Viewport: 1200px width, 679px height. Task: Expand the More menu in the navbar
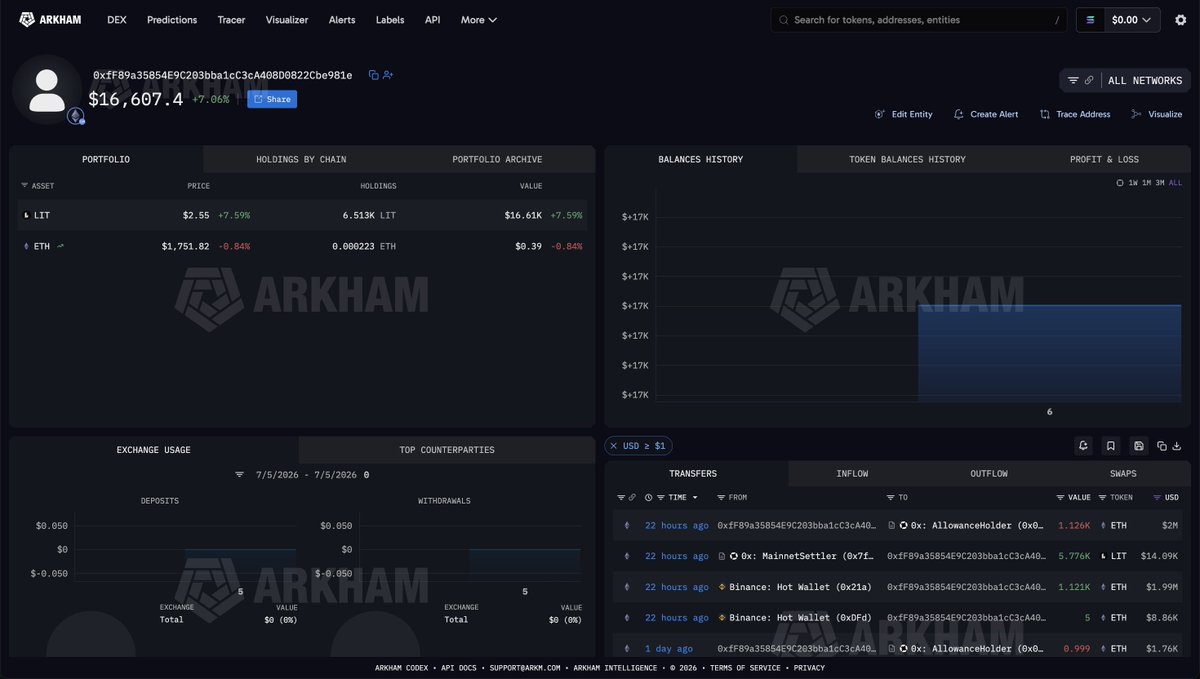tap(479, 20)
